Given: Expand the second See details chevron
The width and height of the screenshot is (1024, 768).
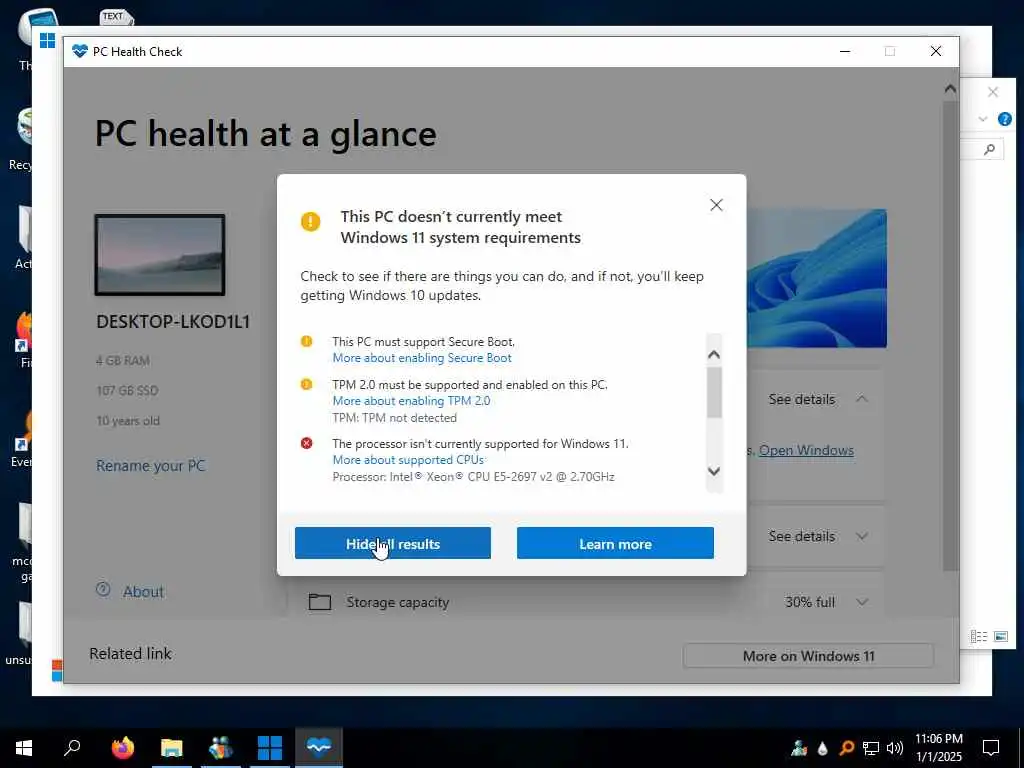Looking at the screenshot, I should pos(862,536).
